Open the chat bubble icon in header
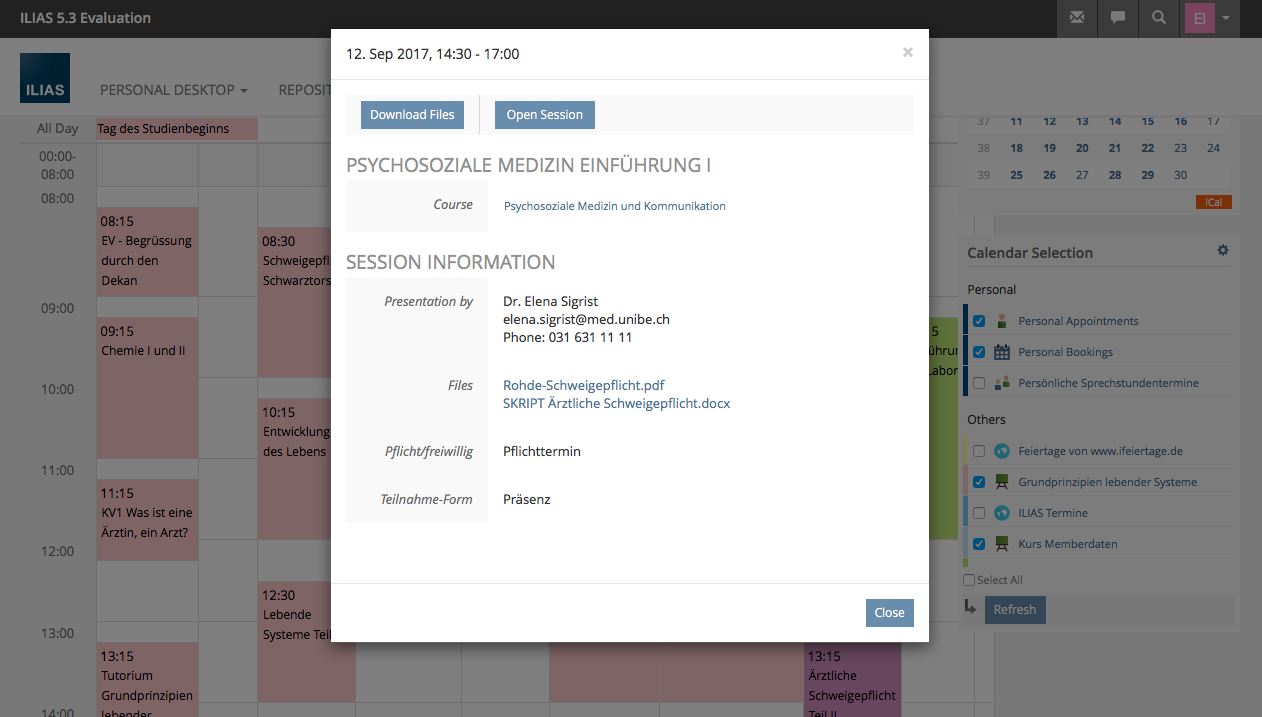This screenshot has height=717, width=1262. tap(1118, 17)
